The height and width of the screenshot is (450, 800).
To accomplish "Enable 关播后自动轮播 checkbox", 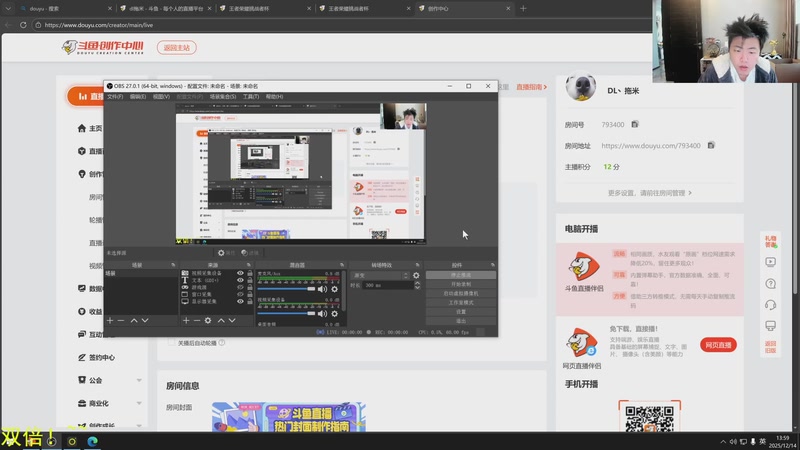I will coord(171,342).
